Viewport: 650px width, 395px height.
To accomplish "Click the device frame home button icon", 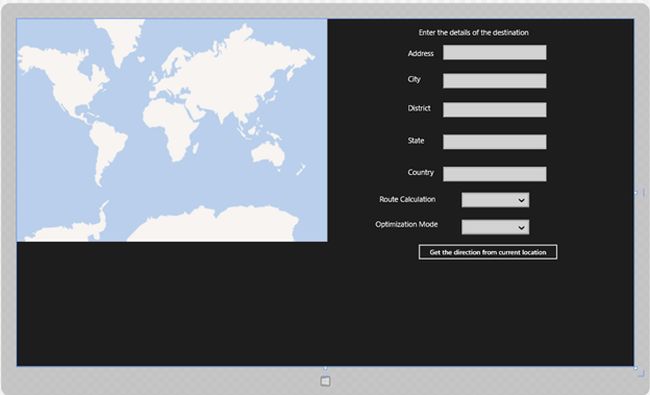I will click(325, 381).
